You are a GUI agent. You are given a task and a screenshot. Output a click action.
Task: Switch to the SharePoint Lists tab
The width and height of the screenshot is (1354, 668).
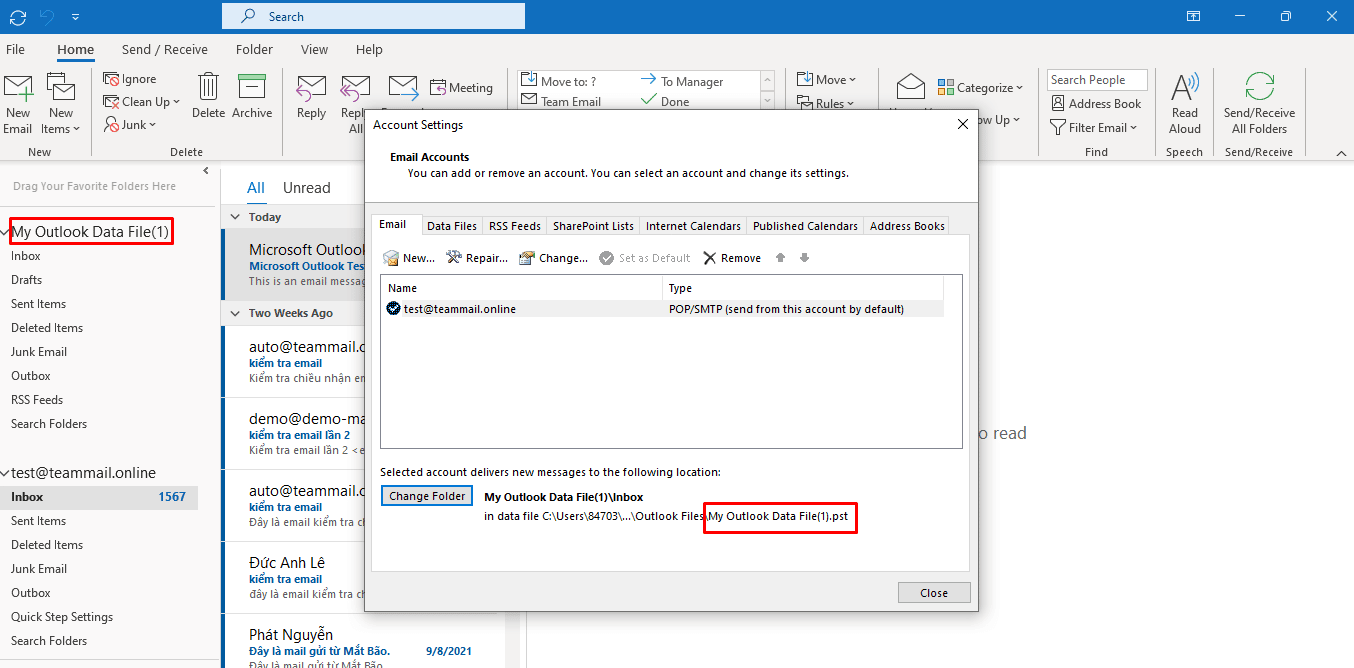click(593, 226)
